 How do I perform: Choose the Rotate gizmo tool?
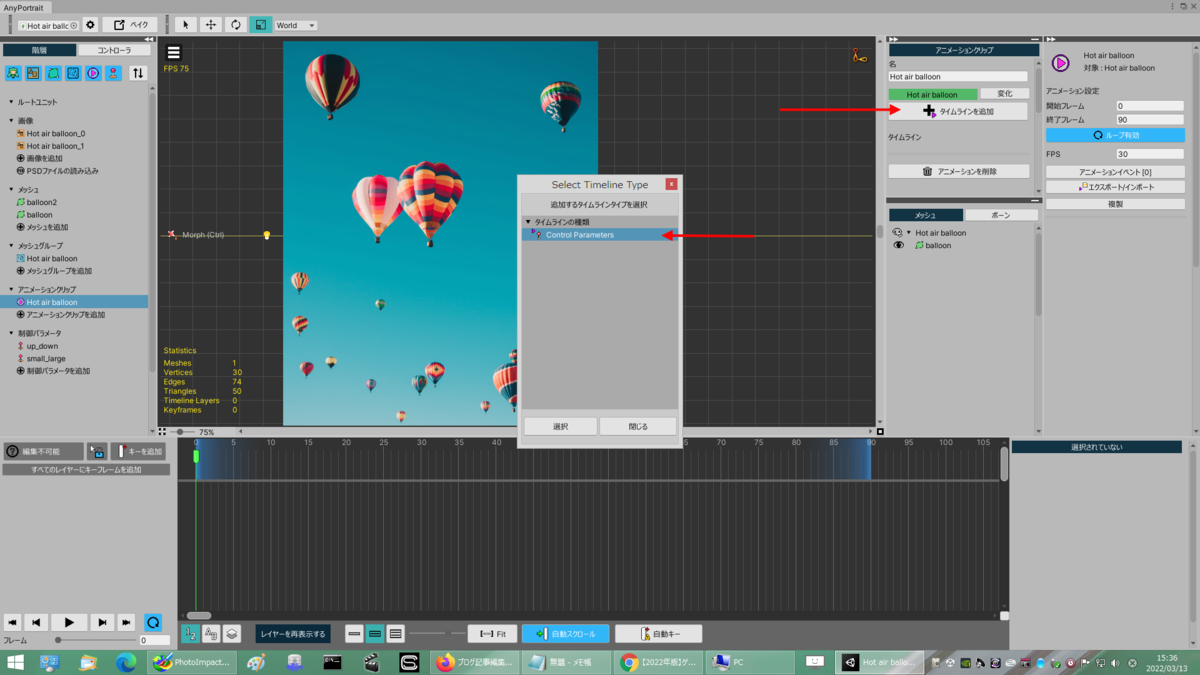pos(235,25)
